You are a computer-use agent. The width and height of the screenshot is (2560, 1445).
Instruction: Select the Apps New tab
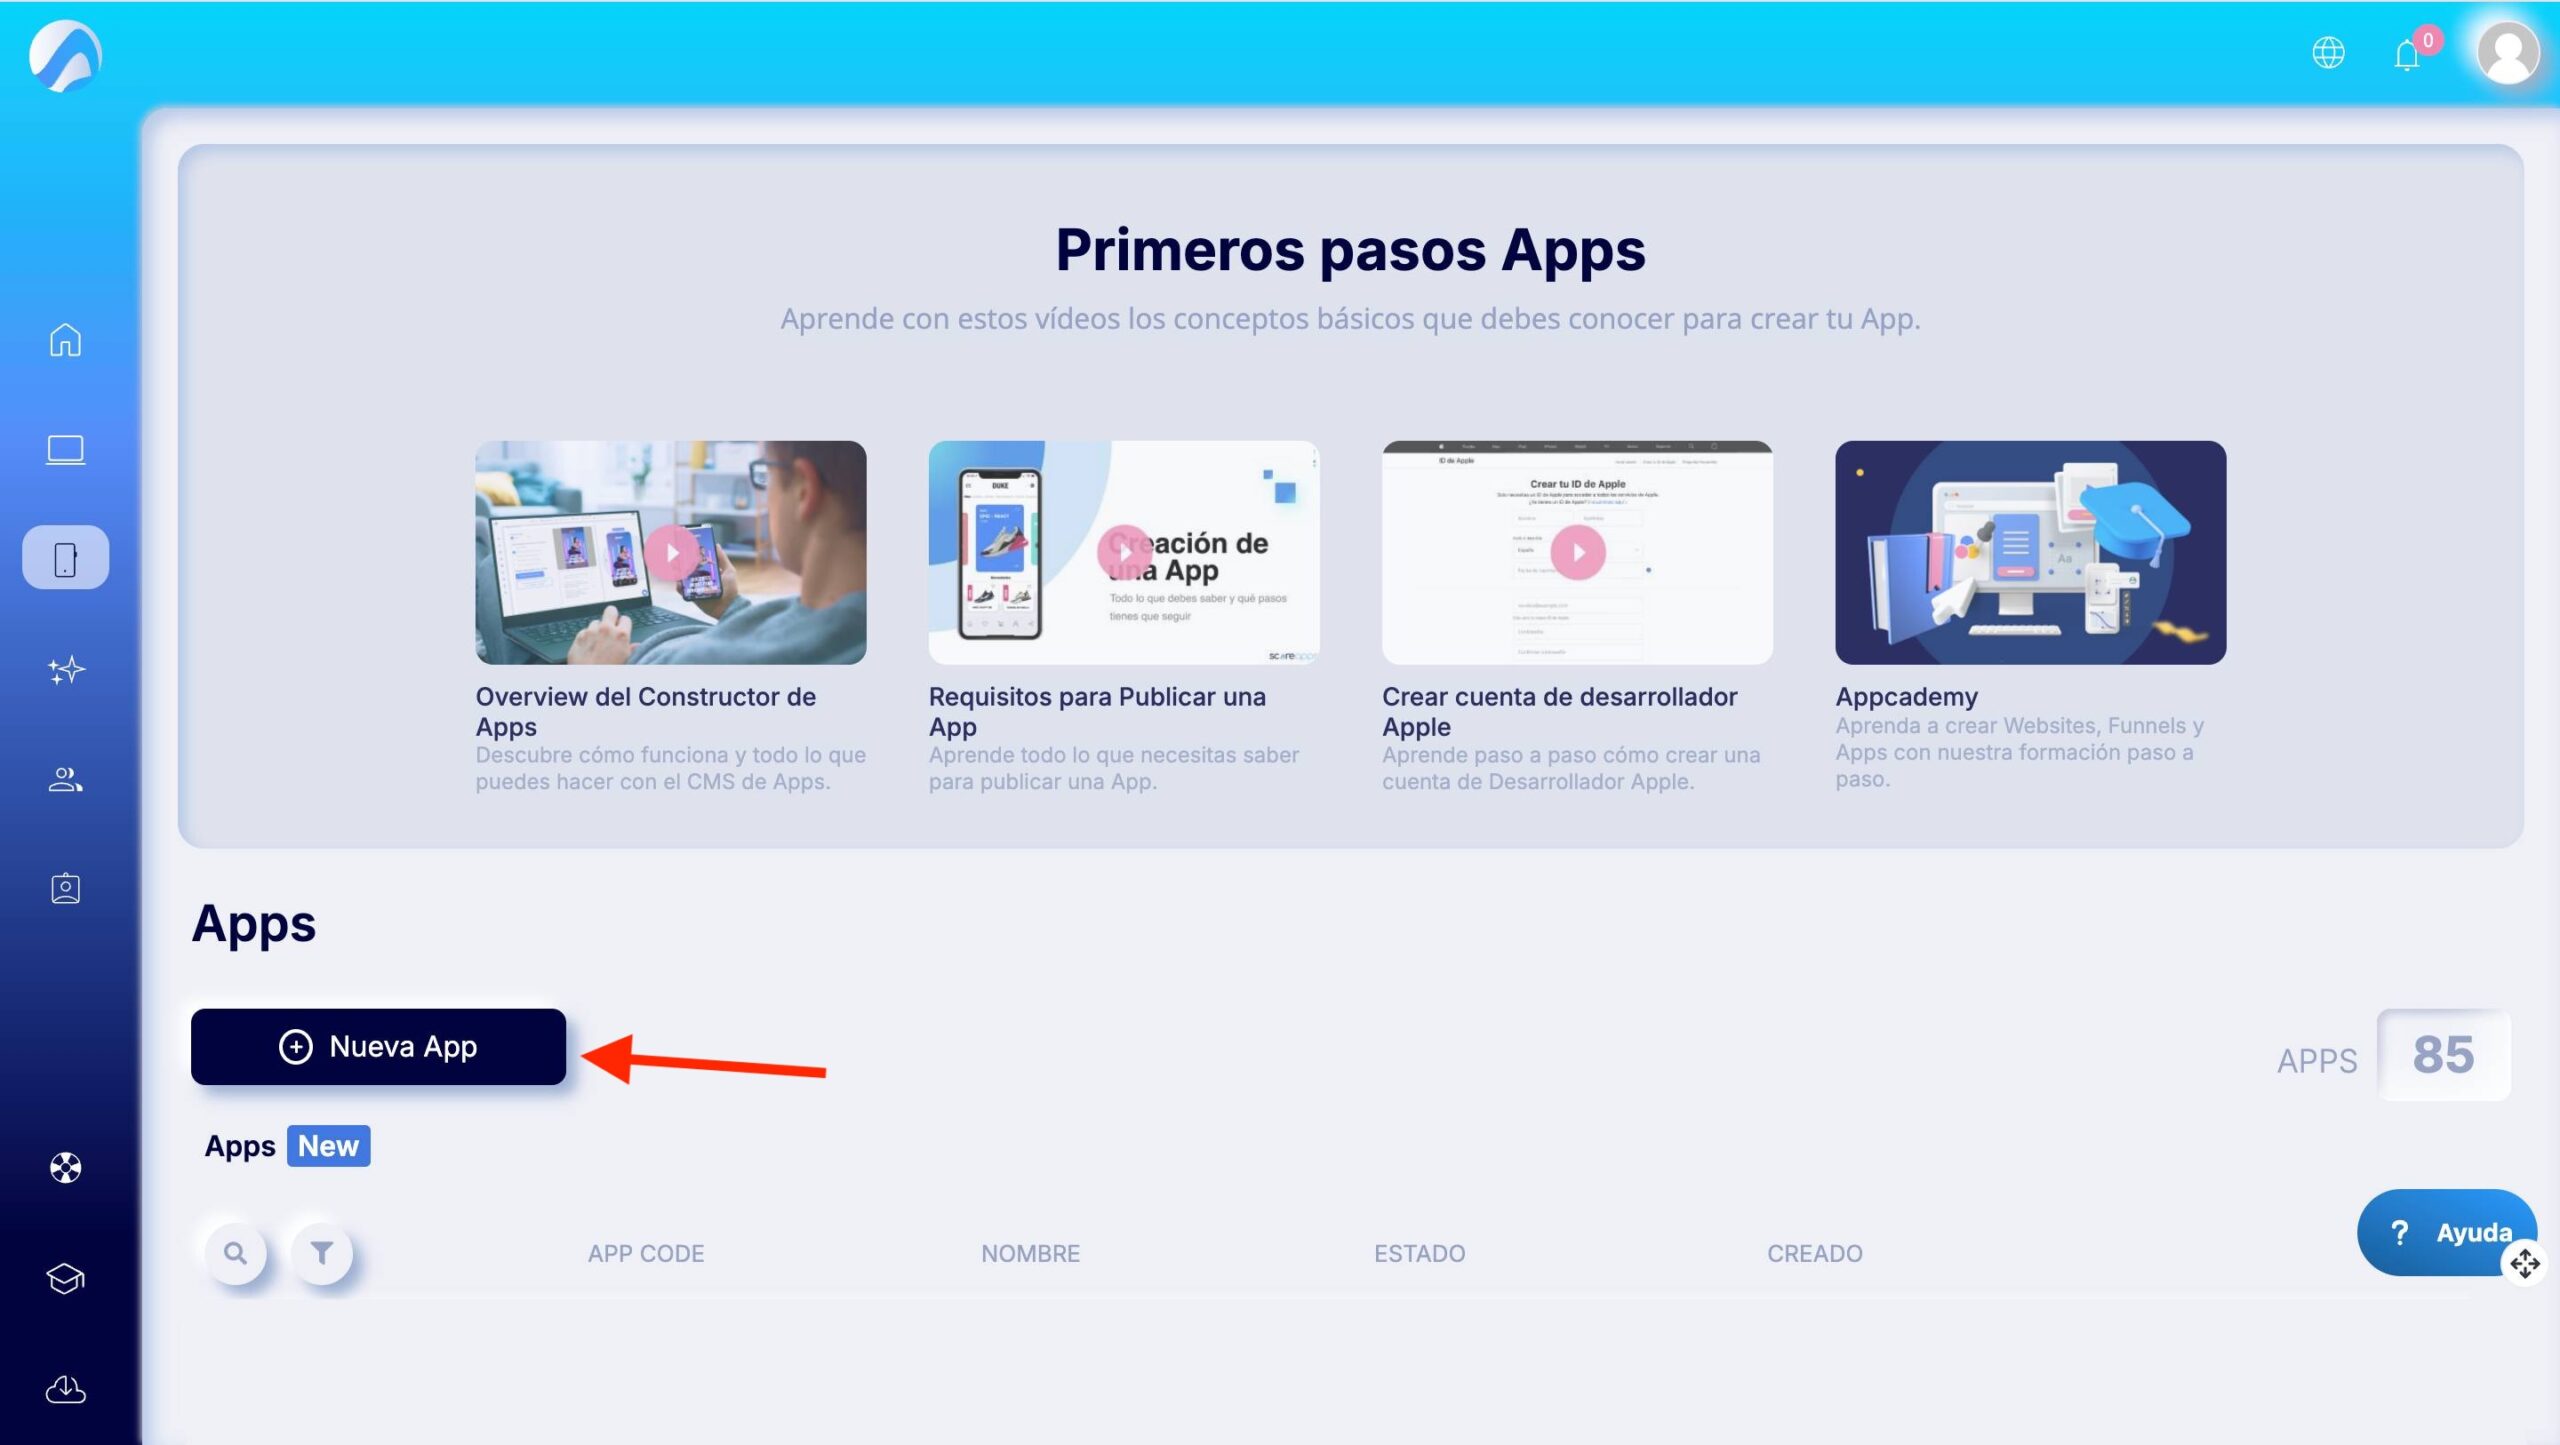coord(287,1145)
